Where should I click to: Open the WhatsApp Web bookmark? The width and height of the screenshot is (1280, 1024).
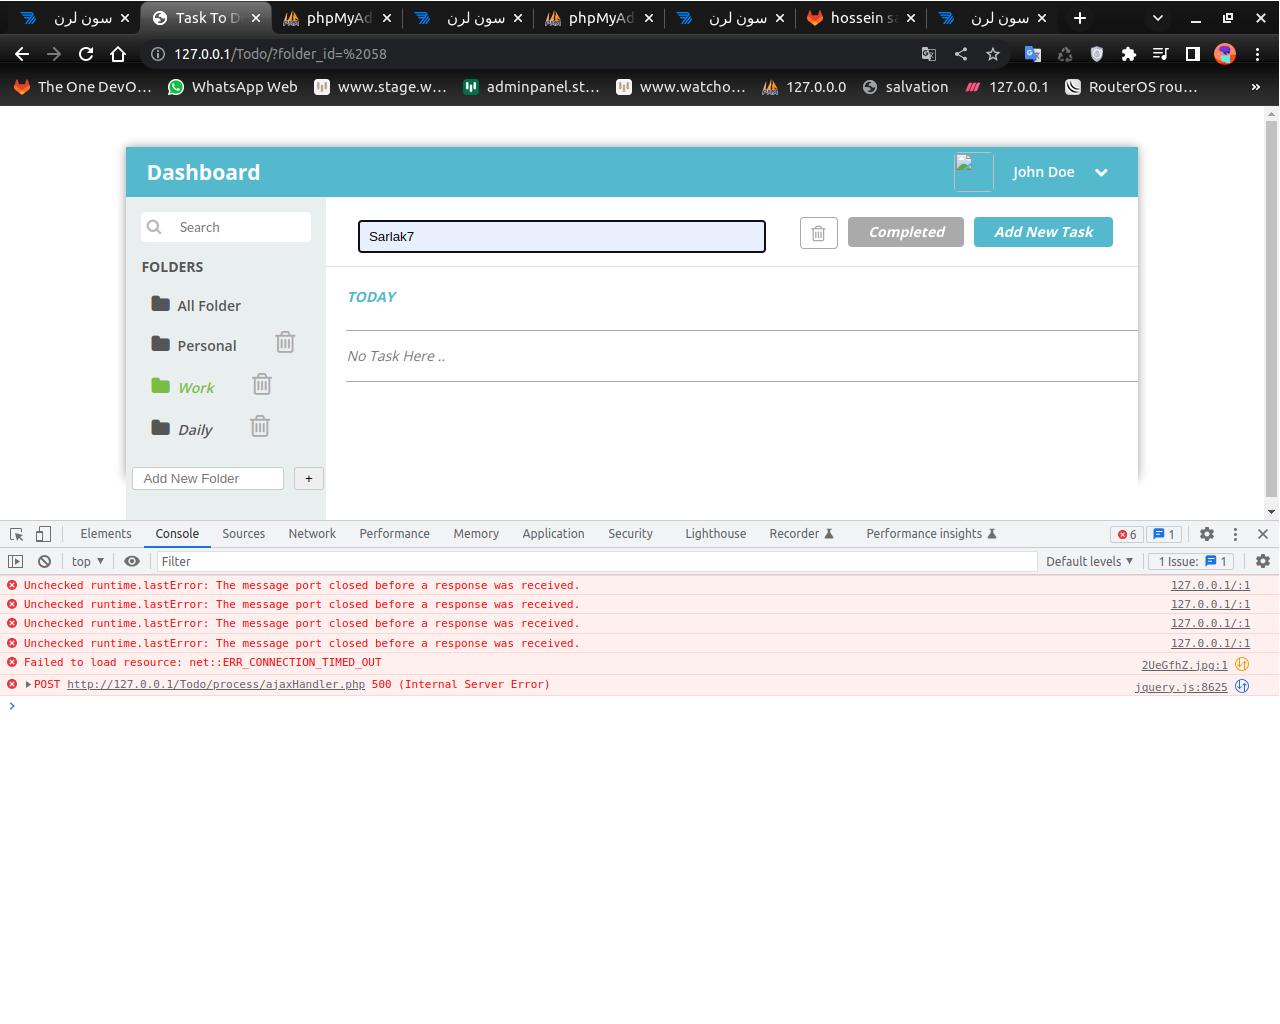(x=233, y=87)
